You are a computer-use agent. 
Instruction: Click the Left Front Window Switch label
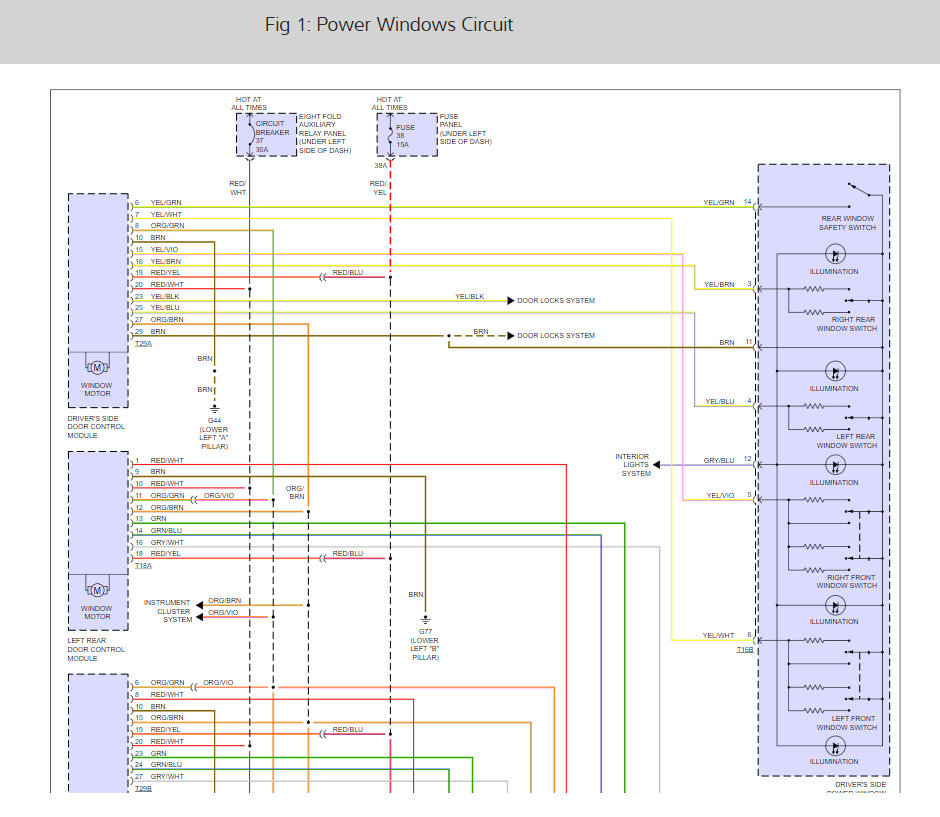pyautogui.click(x=846, y=723)
